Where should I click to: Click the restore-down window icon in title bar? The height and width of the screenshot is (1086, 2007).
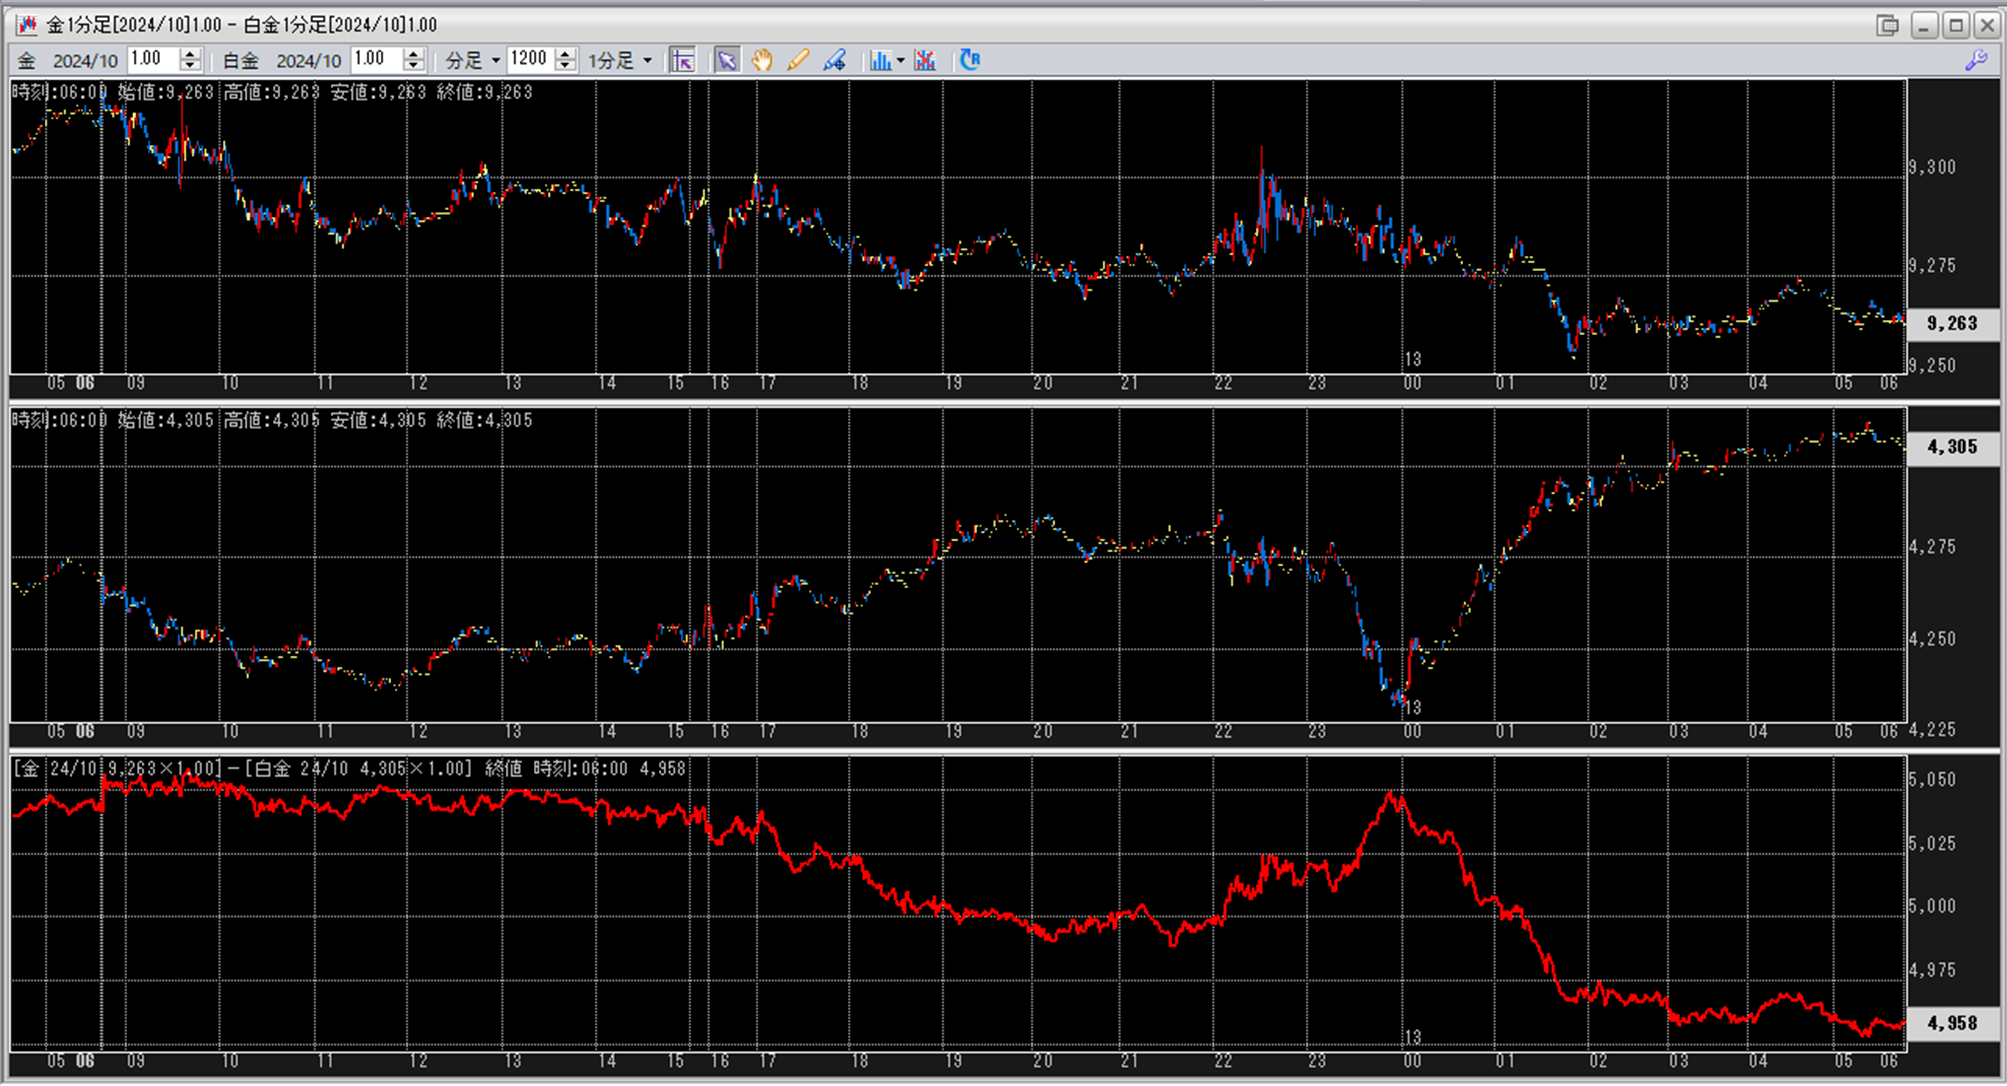click(x=1887, y=25)
